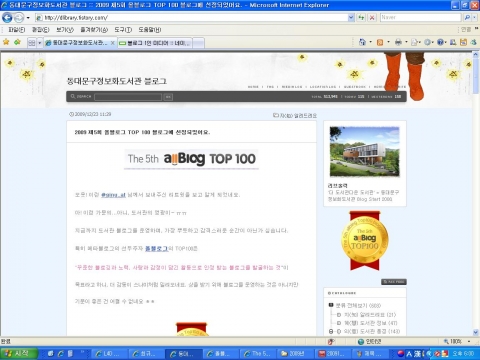Click the Print icon
480x360 pixels.
398,42
